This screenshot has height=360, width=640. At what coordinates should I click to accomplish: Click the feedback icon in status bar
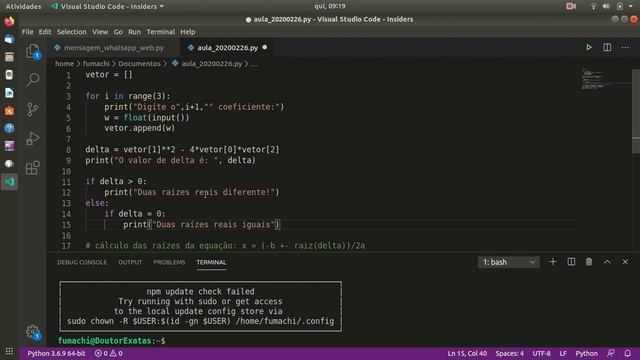611,353
